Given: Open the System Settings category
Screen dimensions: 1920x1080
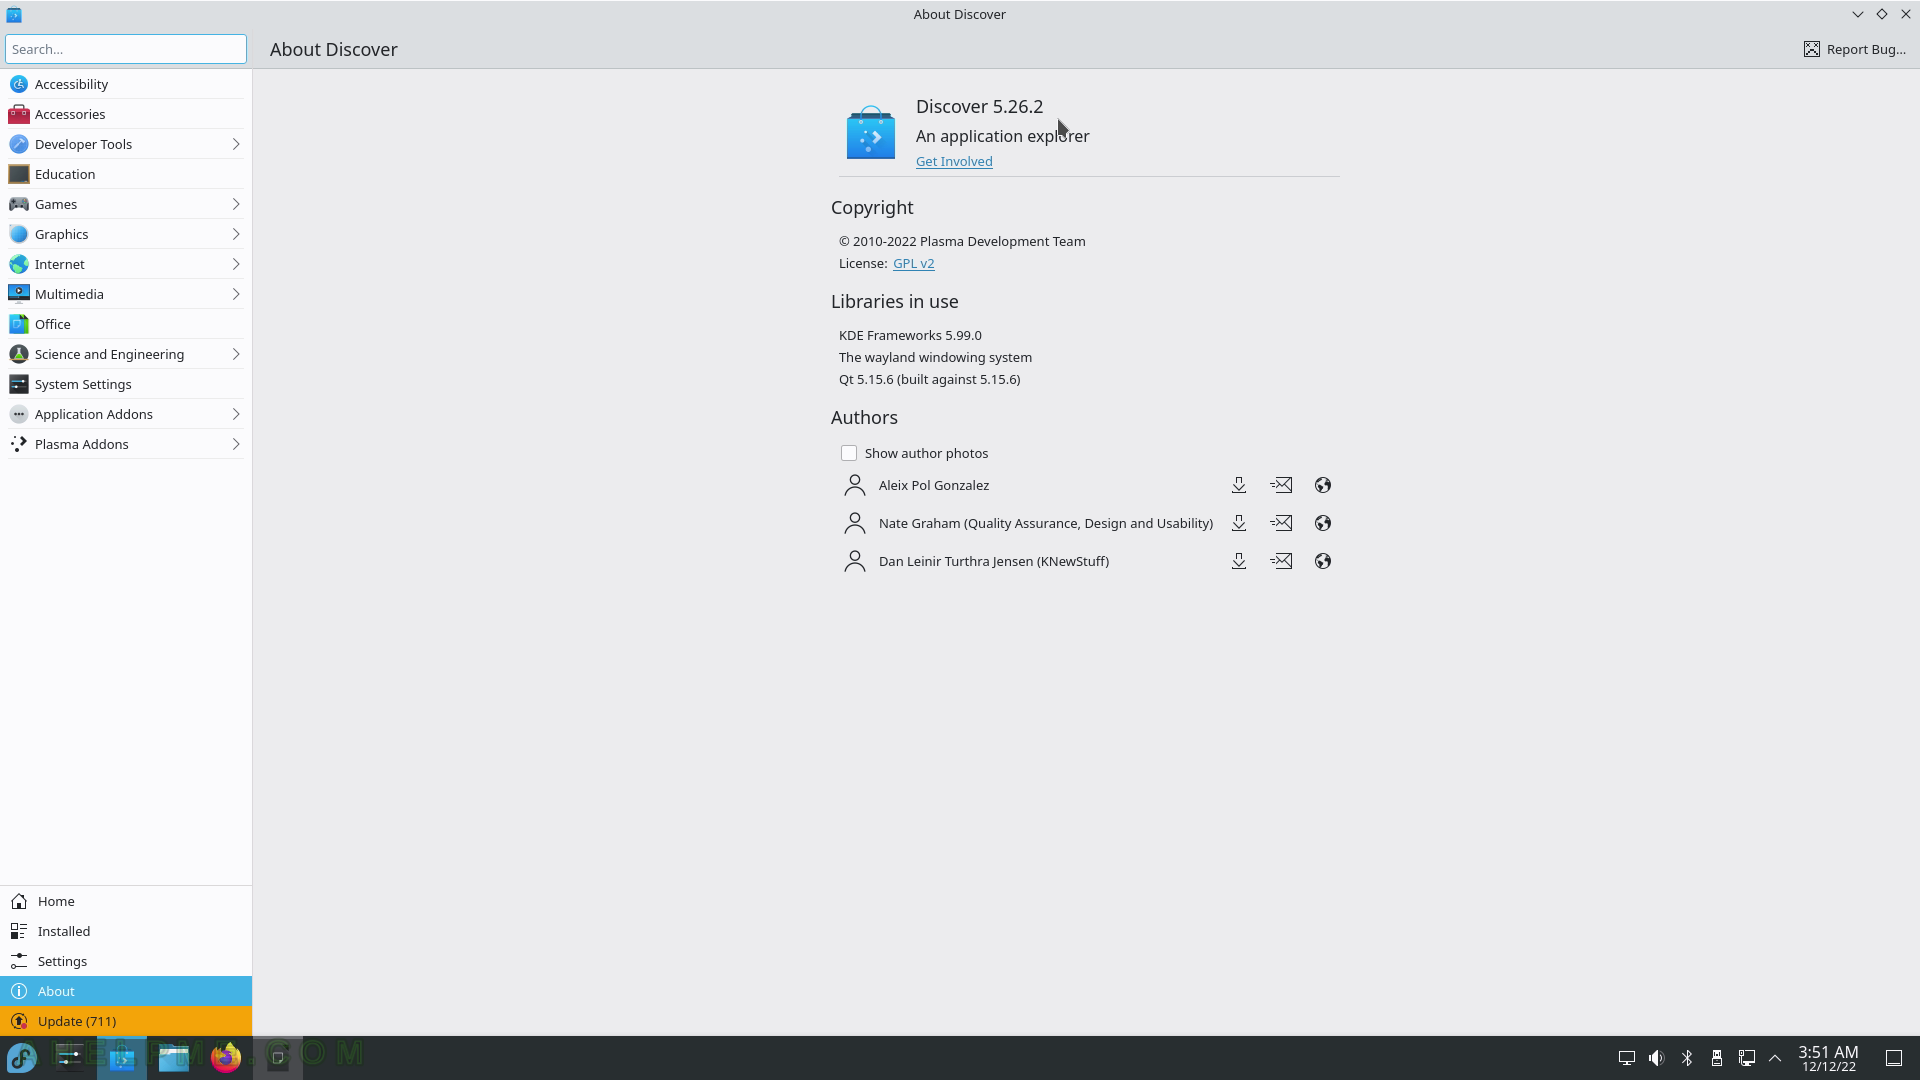Looking at the screenshot, I should pyautogui.click(x=126, y=384).
